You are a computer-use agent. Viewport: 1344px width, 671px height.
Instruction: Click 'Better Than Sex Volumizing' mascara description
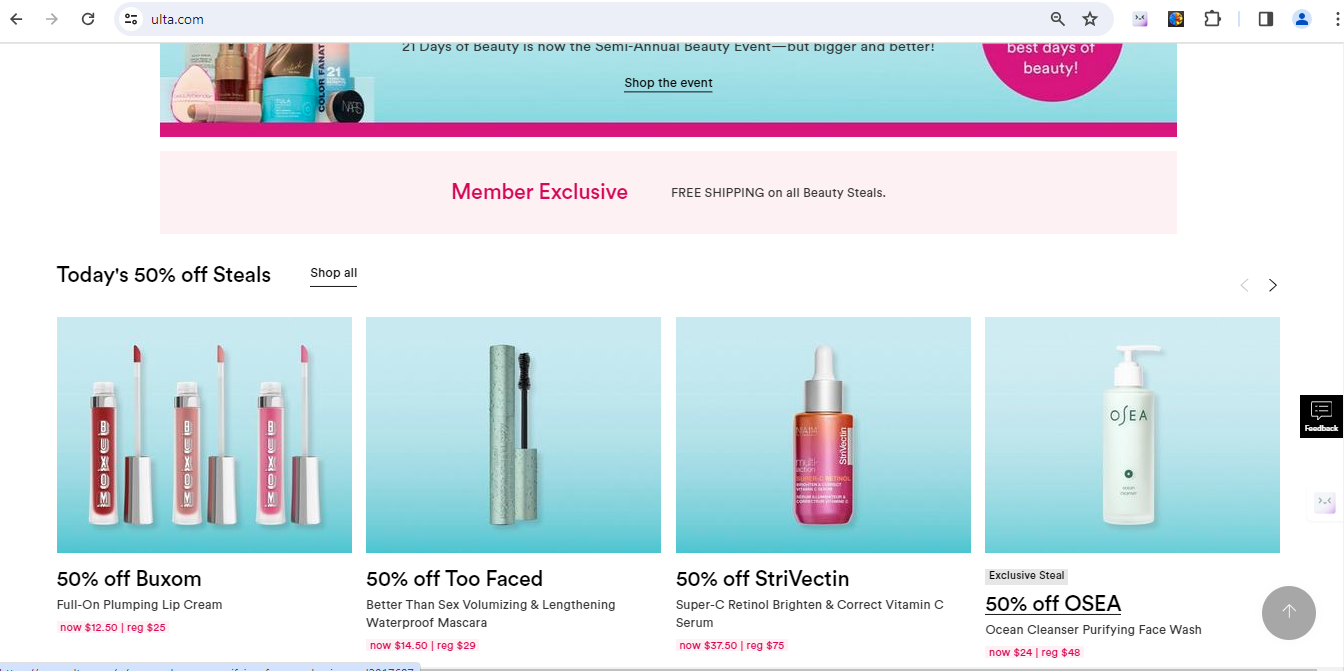491,614
